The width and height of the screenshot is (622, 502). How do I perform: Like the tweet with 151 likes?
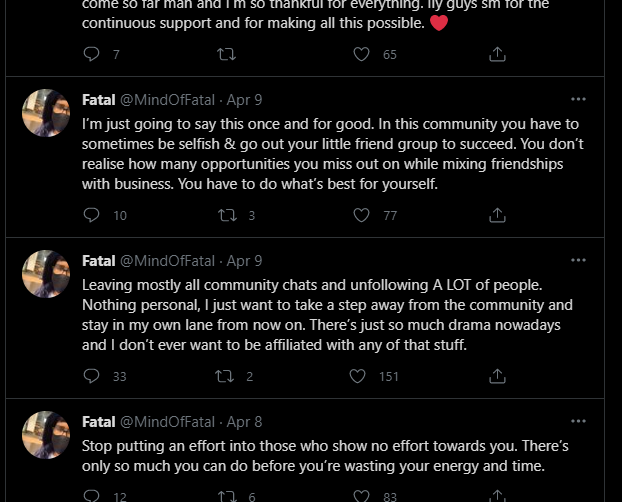[358, 376]
